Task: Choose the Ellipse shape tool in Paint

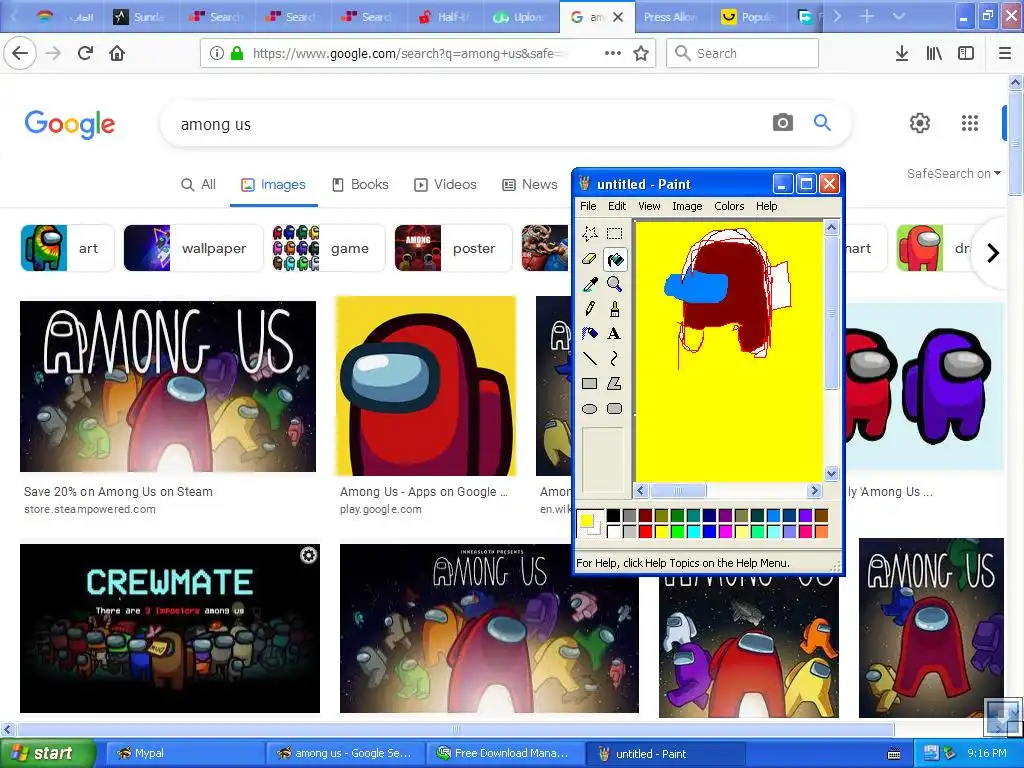Action: tap(589, 409)
